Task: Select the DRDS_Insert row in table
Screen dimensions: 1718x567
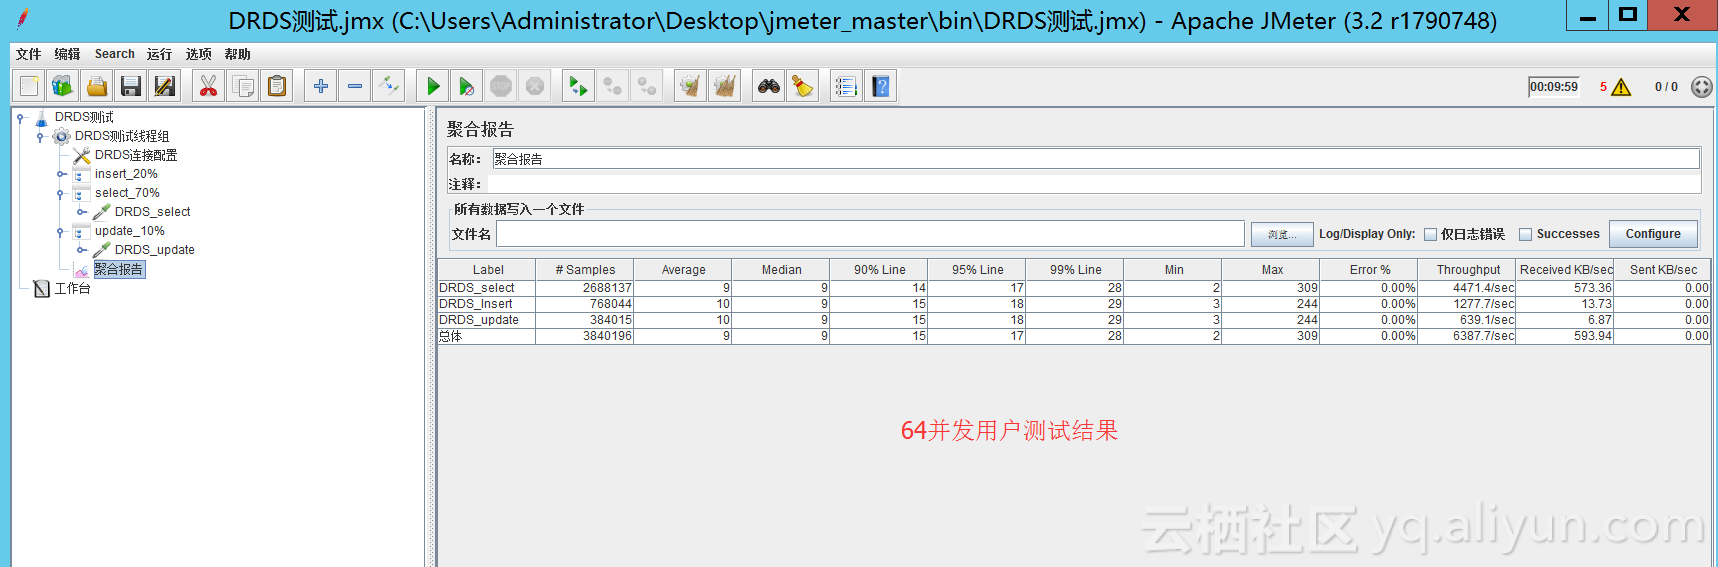Action: (x=1074, y=304)
